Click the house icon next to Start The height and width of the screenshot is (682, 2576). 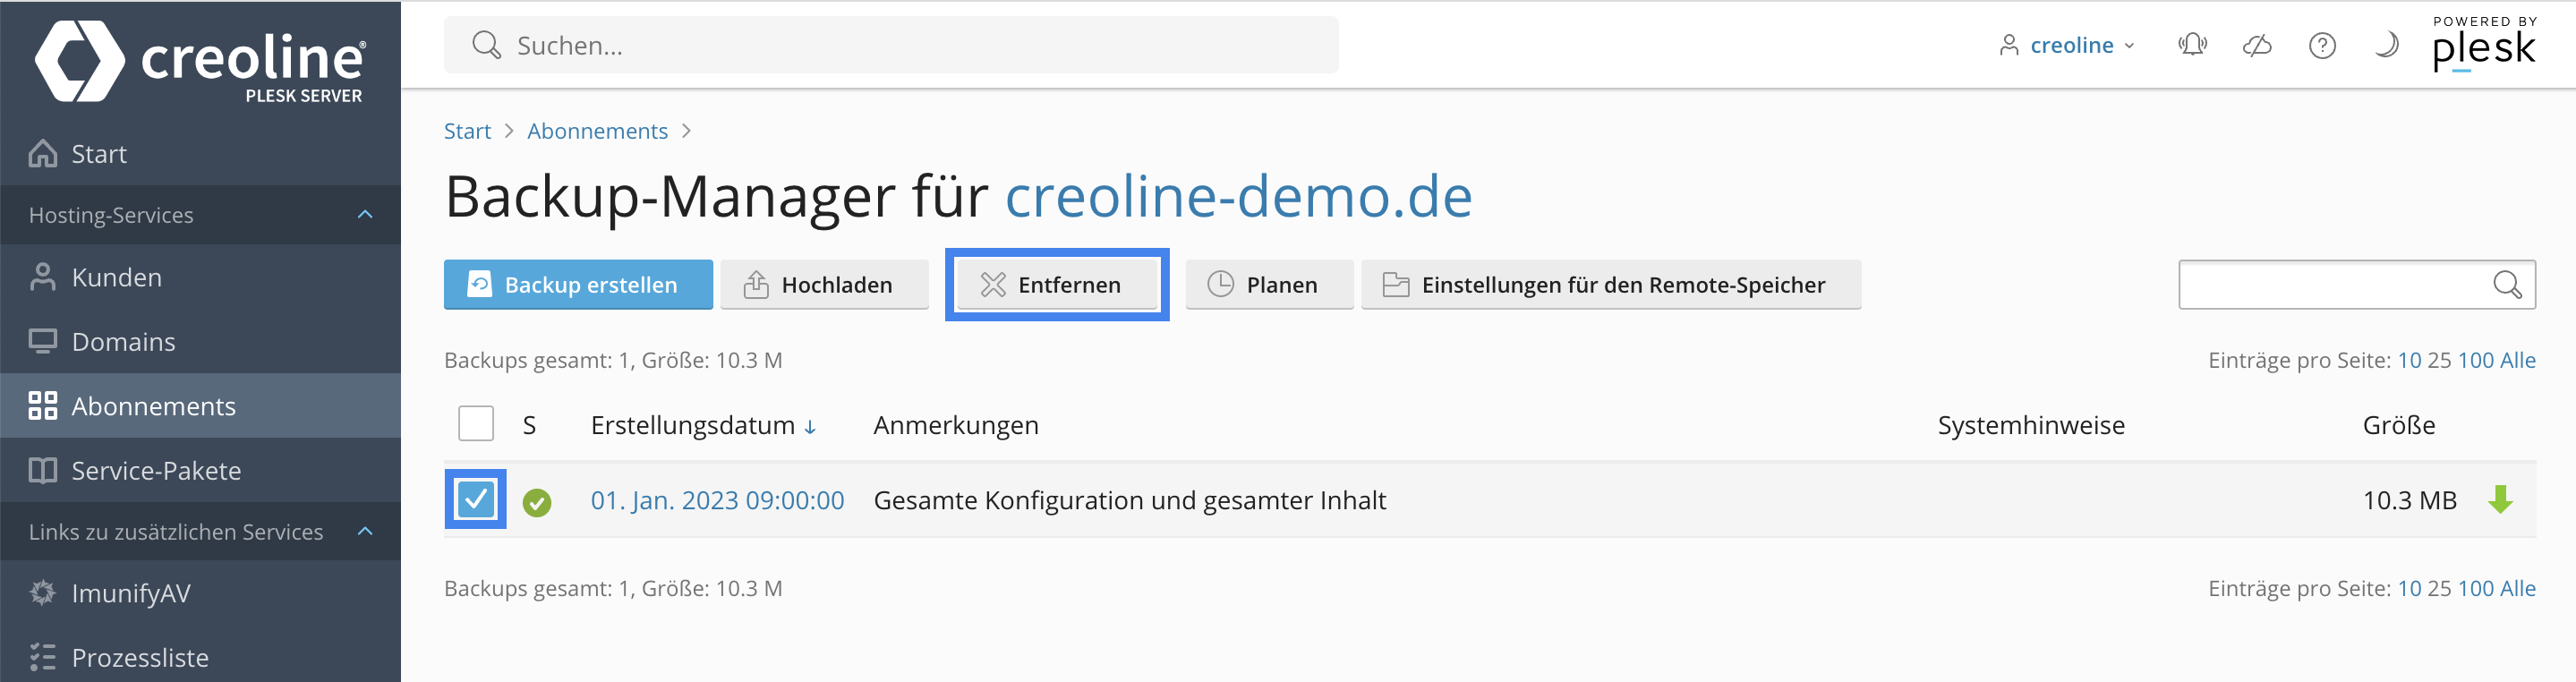[43, 153]
